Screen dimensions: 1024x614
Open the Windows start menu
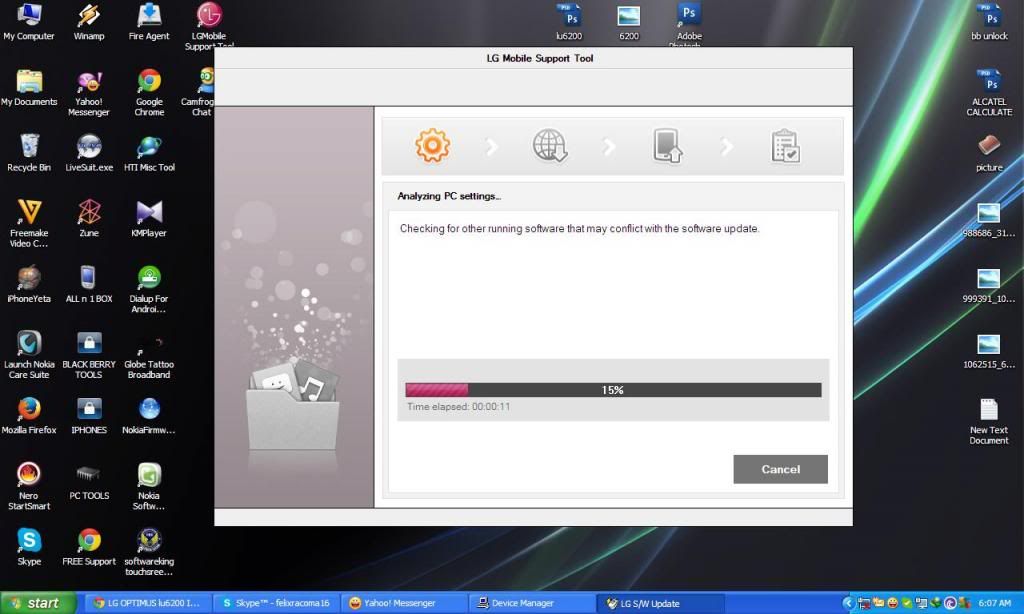(38, 603)
